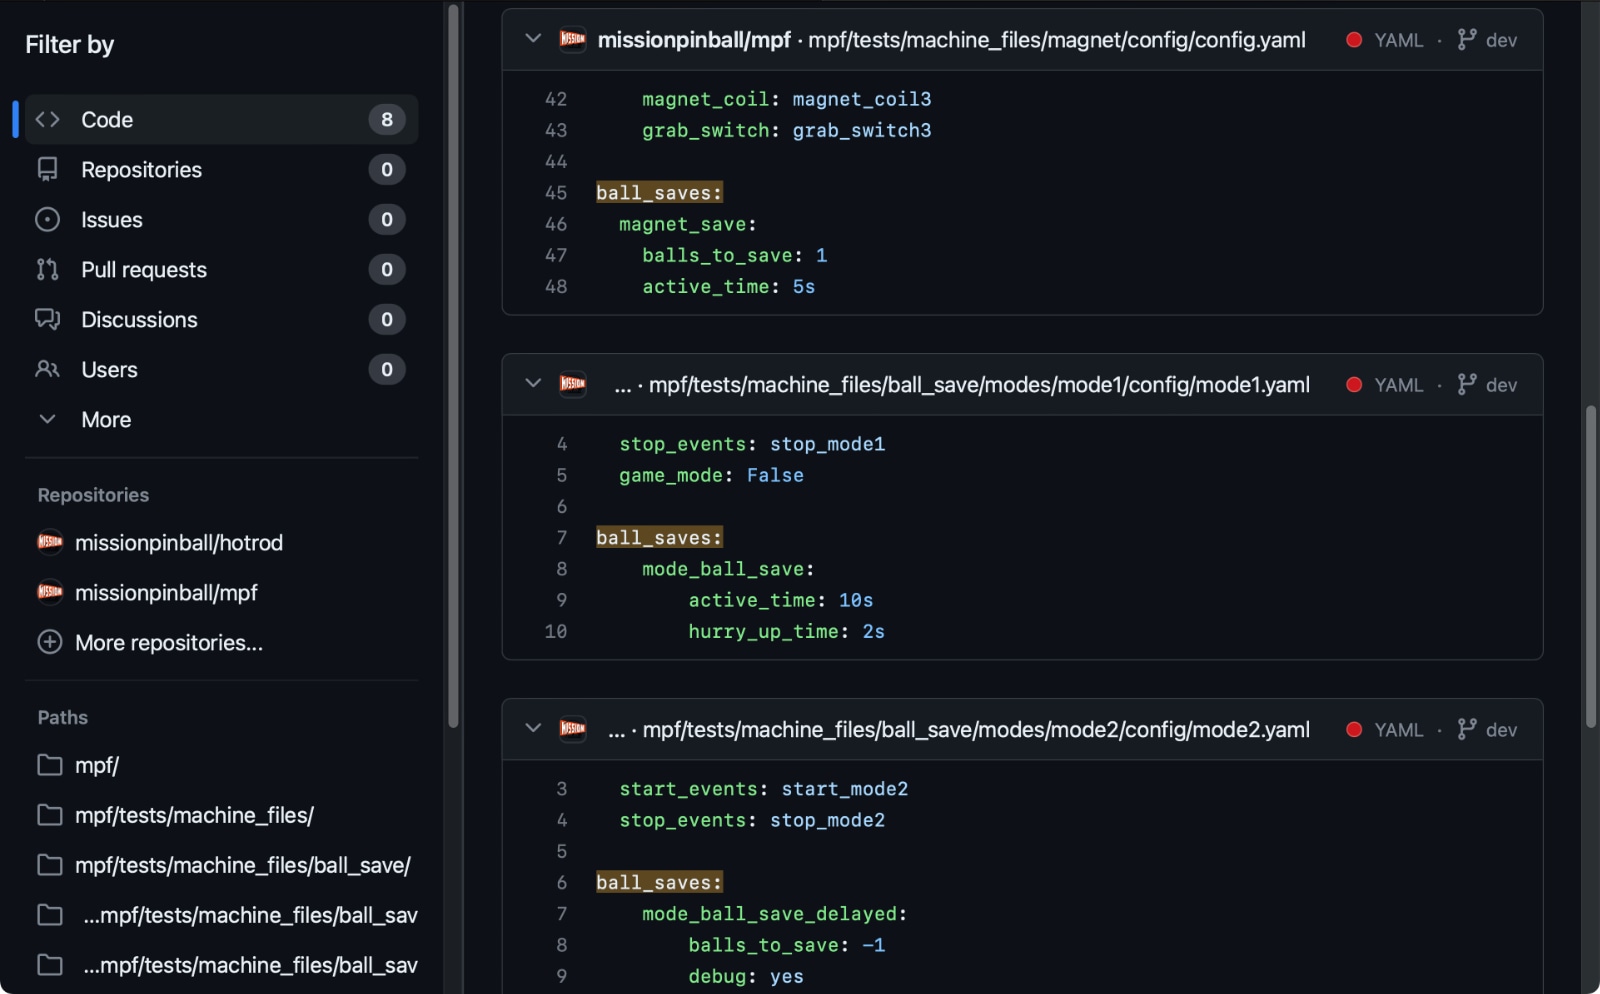
Task: Click the Discussions speech bubble icon
Action: 47,320
